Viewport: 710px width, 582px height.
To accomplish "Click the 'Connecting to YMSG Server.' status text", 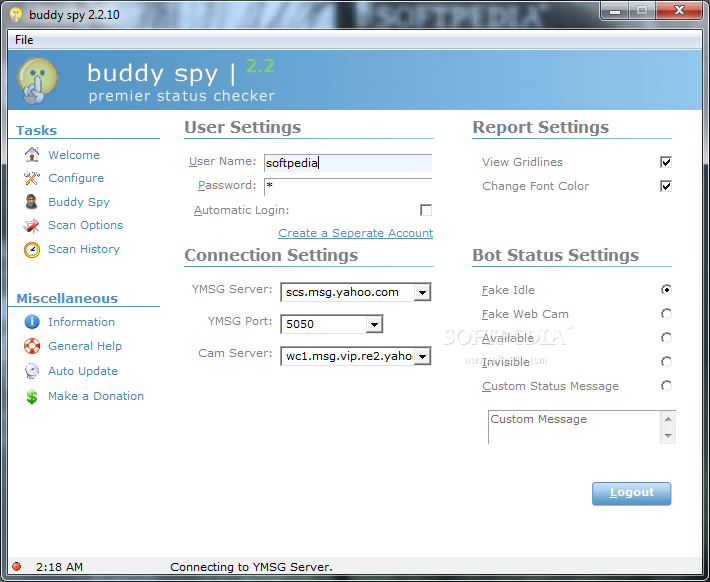I will pos(251,567).
